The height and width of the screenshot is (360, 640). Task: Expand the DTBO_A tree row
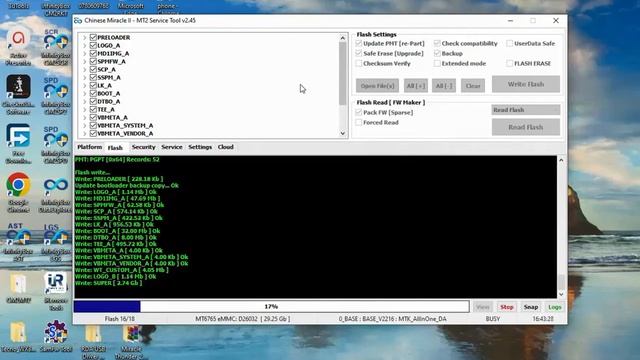pyautogui.click(x=84, y=101)
